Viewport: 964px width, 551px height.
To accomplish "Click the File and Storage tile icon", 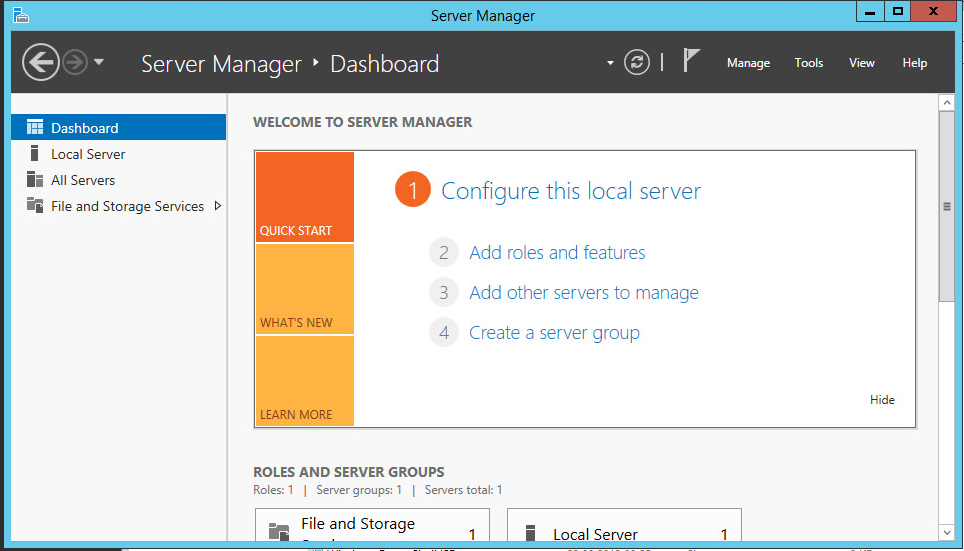I will point(279,532).
